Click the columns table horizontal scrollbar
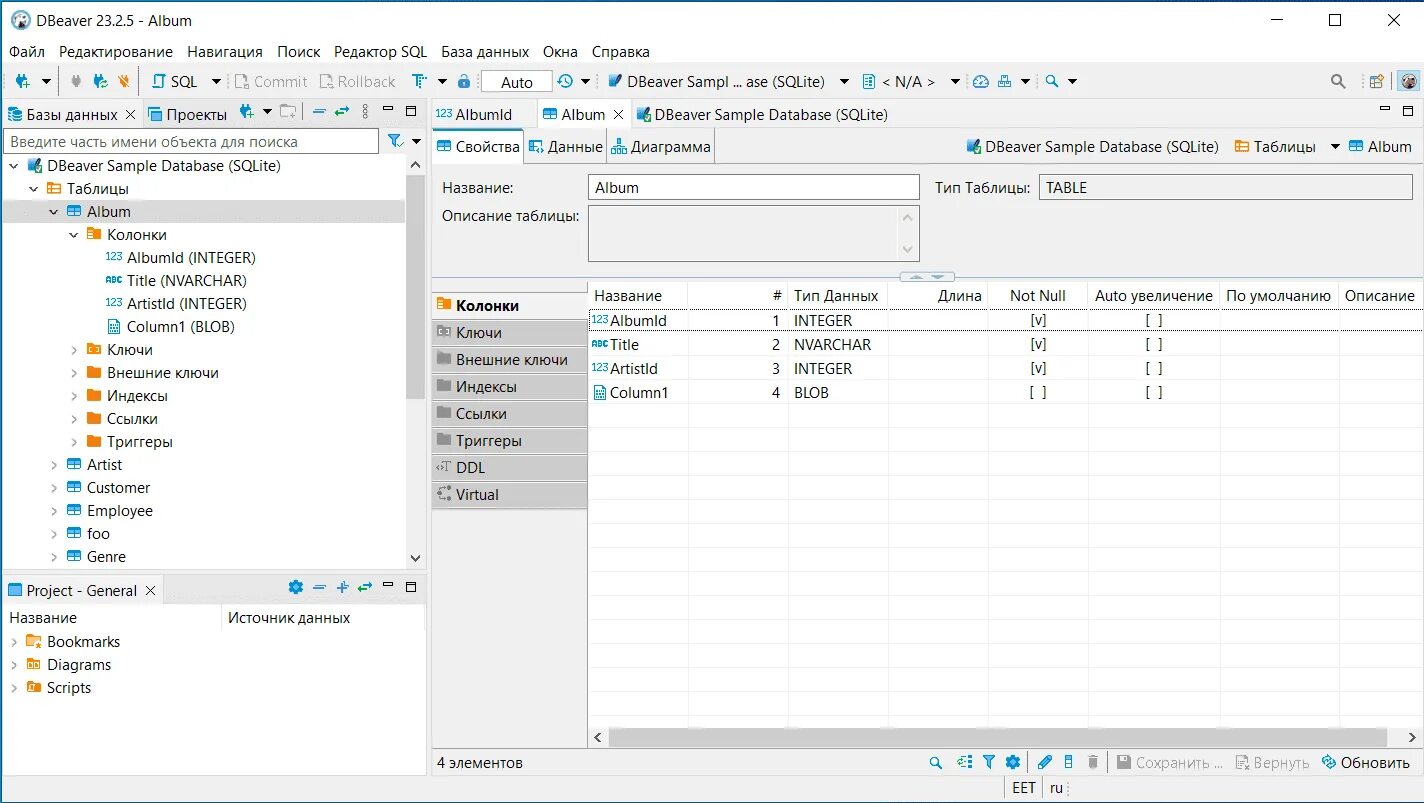The width and height of the screenshot is (1424, 803). tap(998, 737)
